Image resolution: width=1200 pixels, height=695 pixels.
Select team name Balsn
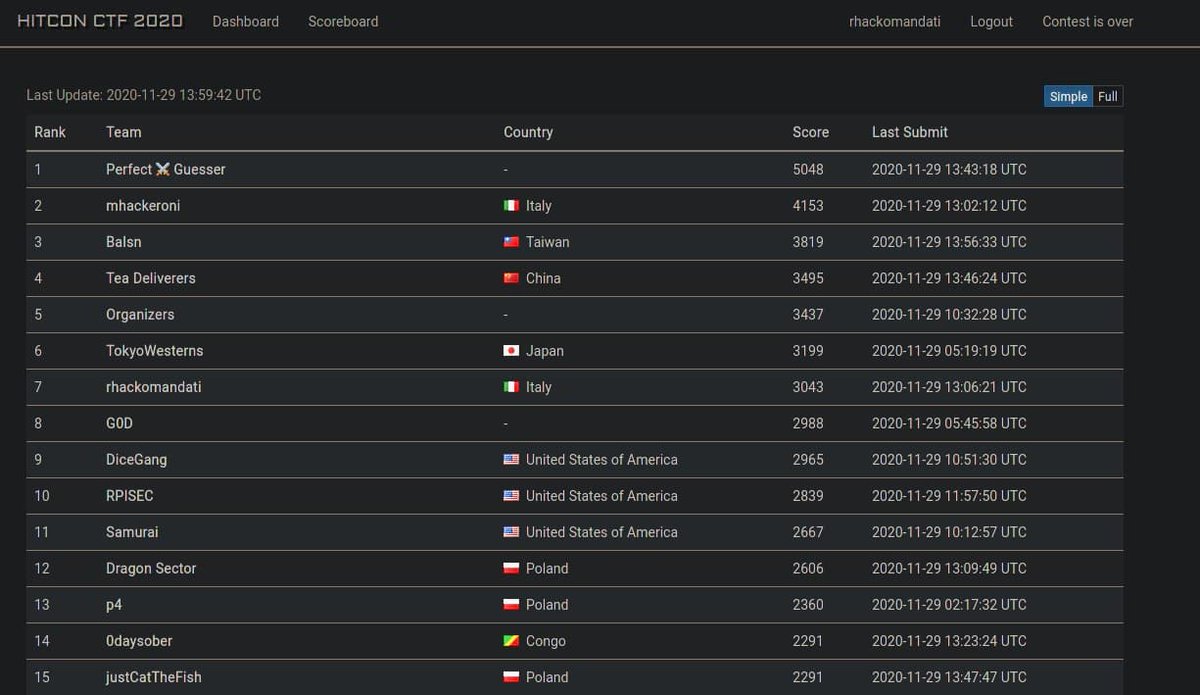(x=125, y=242)
